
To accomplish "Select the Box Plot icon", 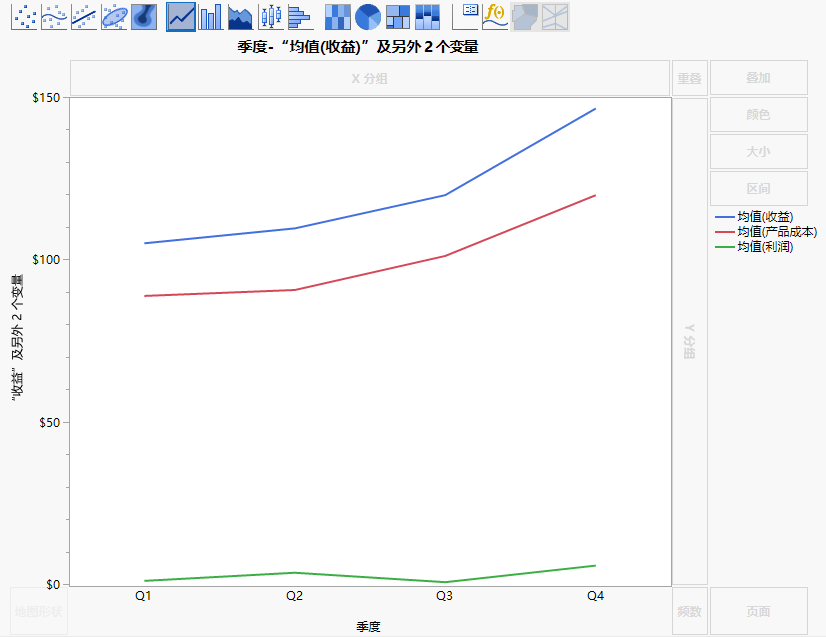I will (271, 17).
